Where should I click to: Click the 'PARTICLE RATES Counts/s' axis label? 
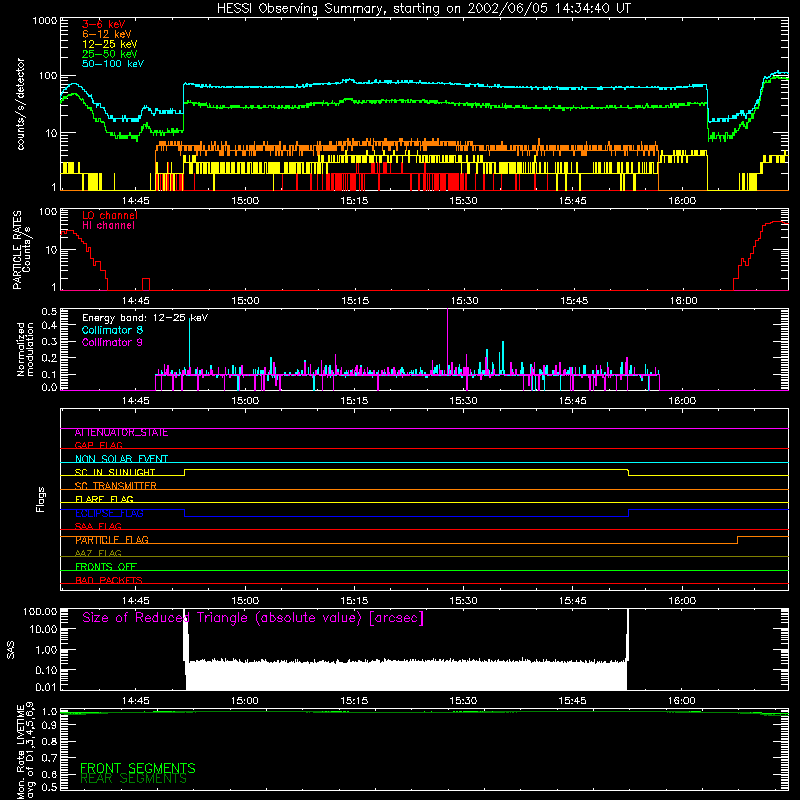22,250
